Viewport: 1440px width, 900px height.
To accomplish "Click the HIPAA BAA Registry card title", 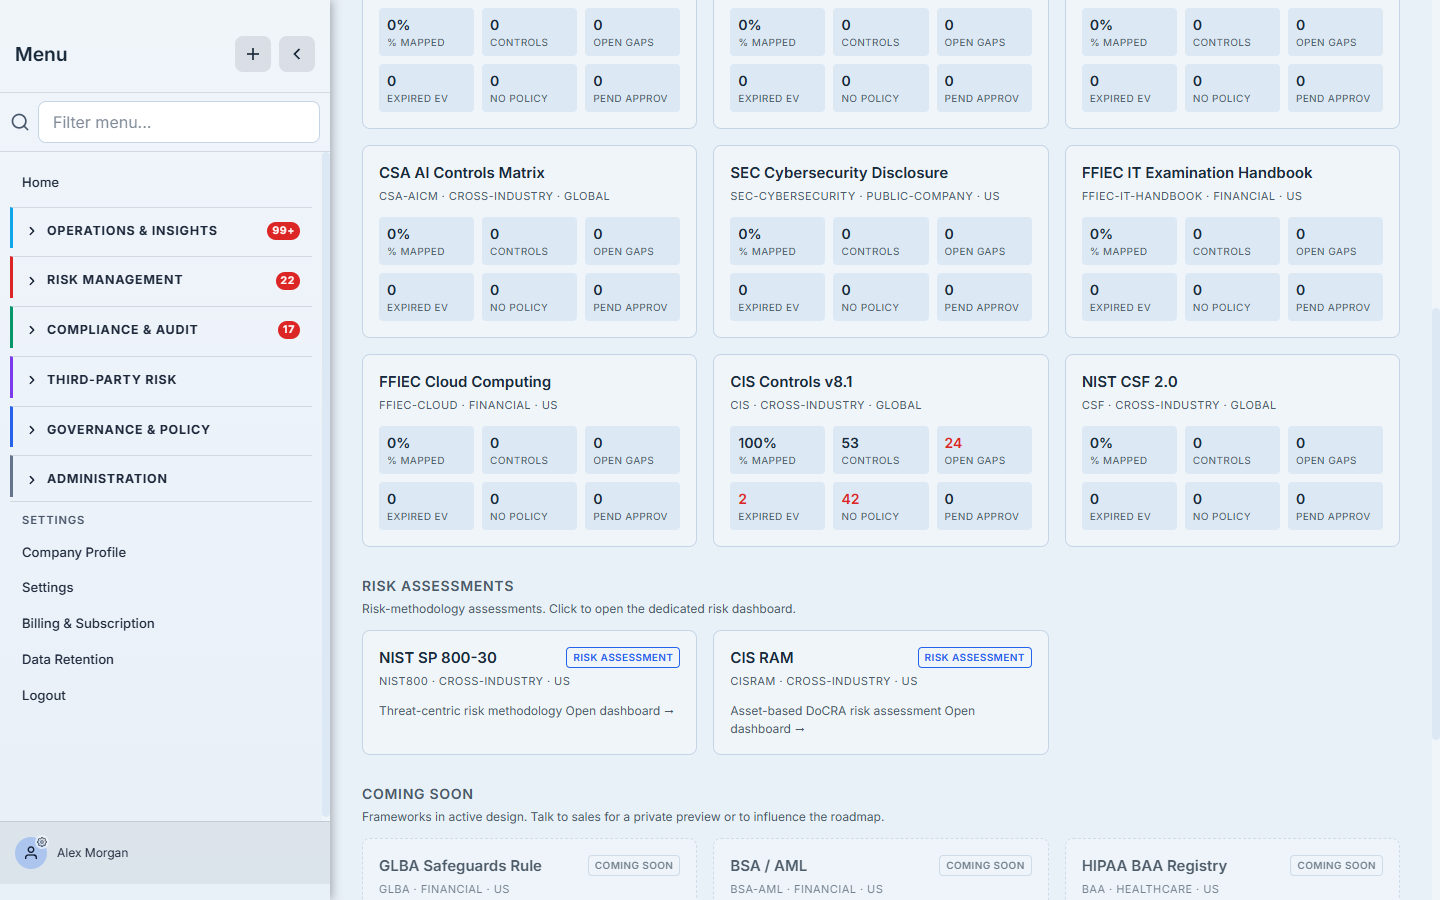I will [x=1154, y=866].
